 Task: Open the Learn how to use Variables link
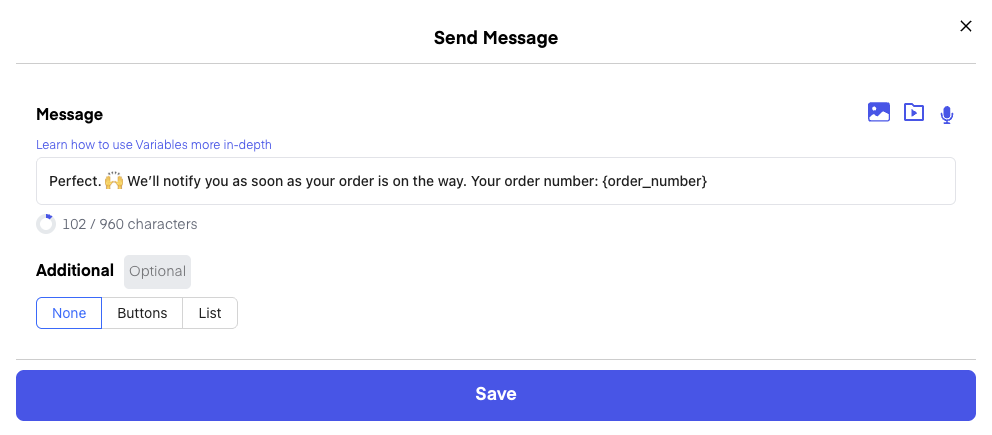click(x=154, y=145)
